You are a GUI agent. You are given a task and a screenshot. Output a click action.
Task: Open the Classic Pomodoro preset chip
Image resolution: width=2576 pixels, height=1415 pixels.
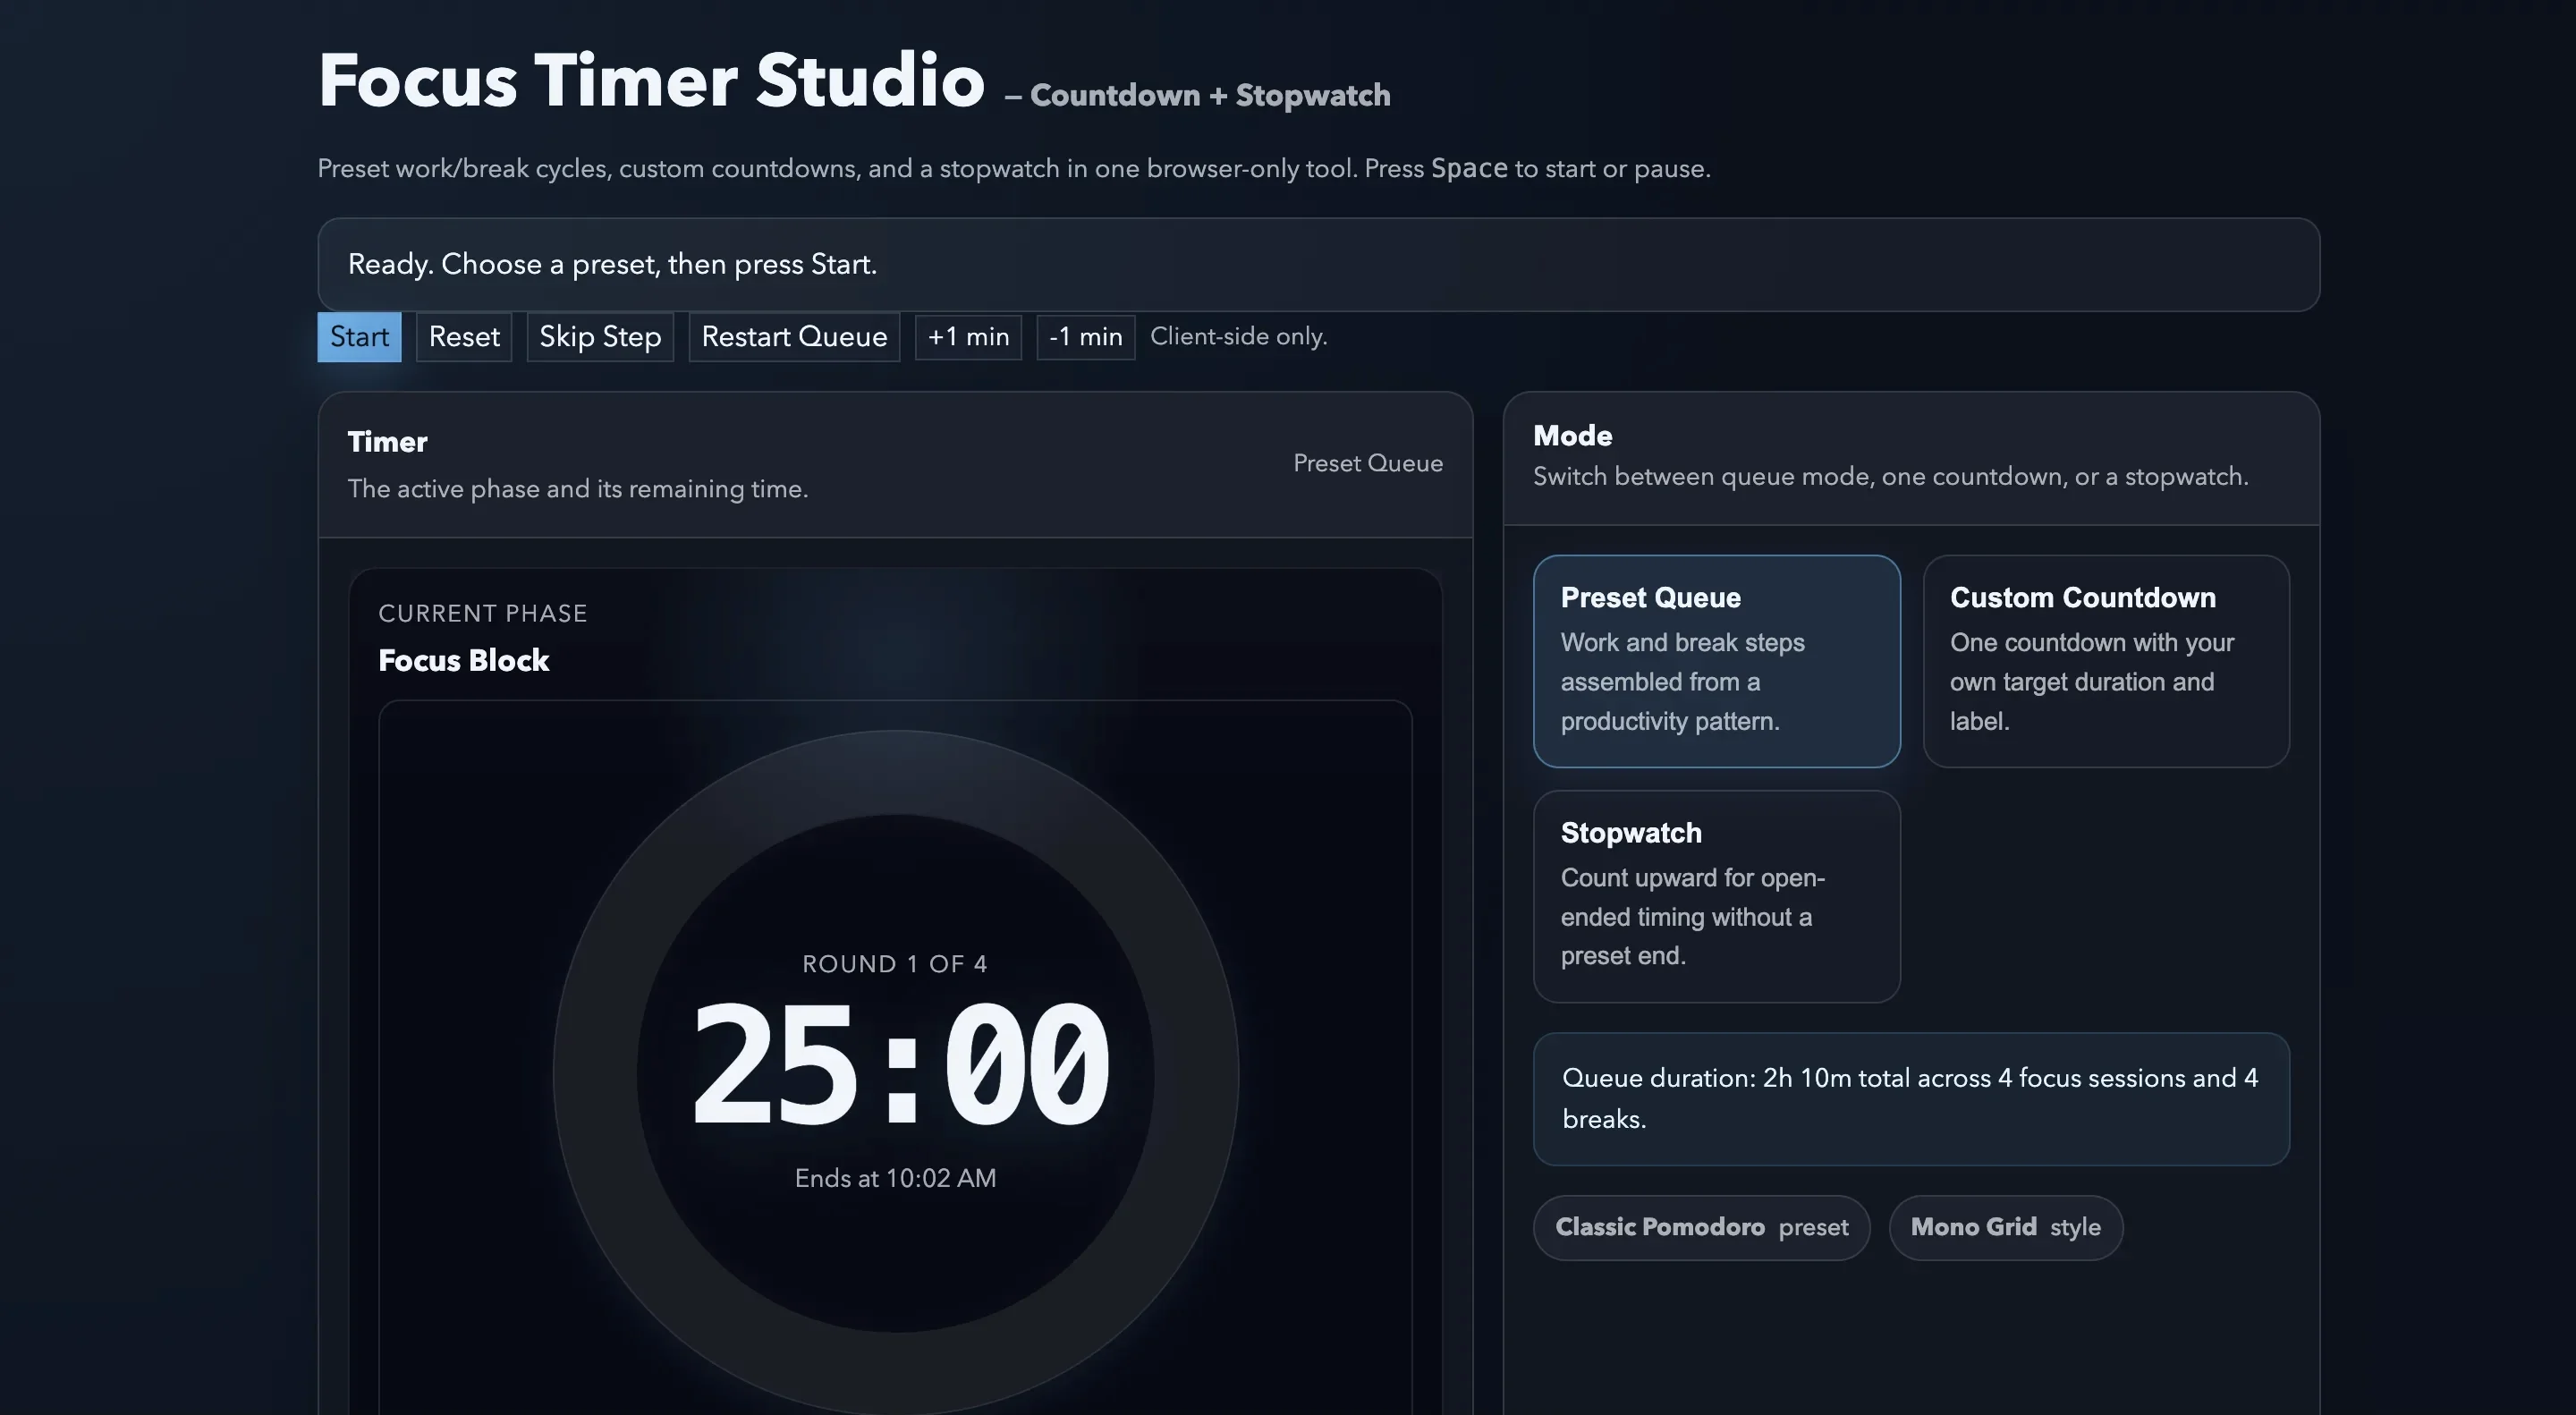(x=1701, y=1227)
